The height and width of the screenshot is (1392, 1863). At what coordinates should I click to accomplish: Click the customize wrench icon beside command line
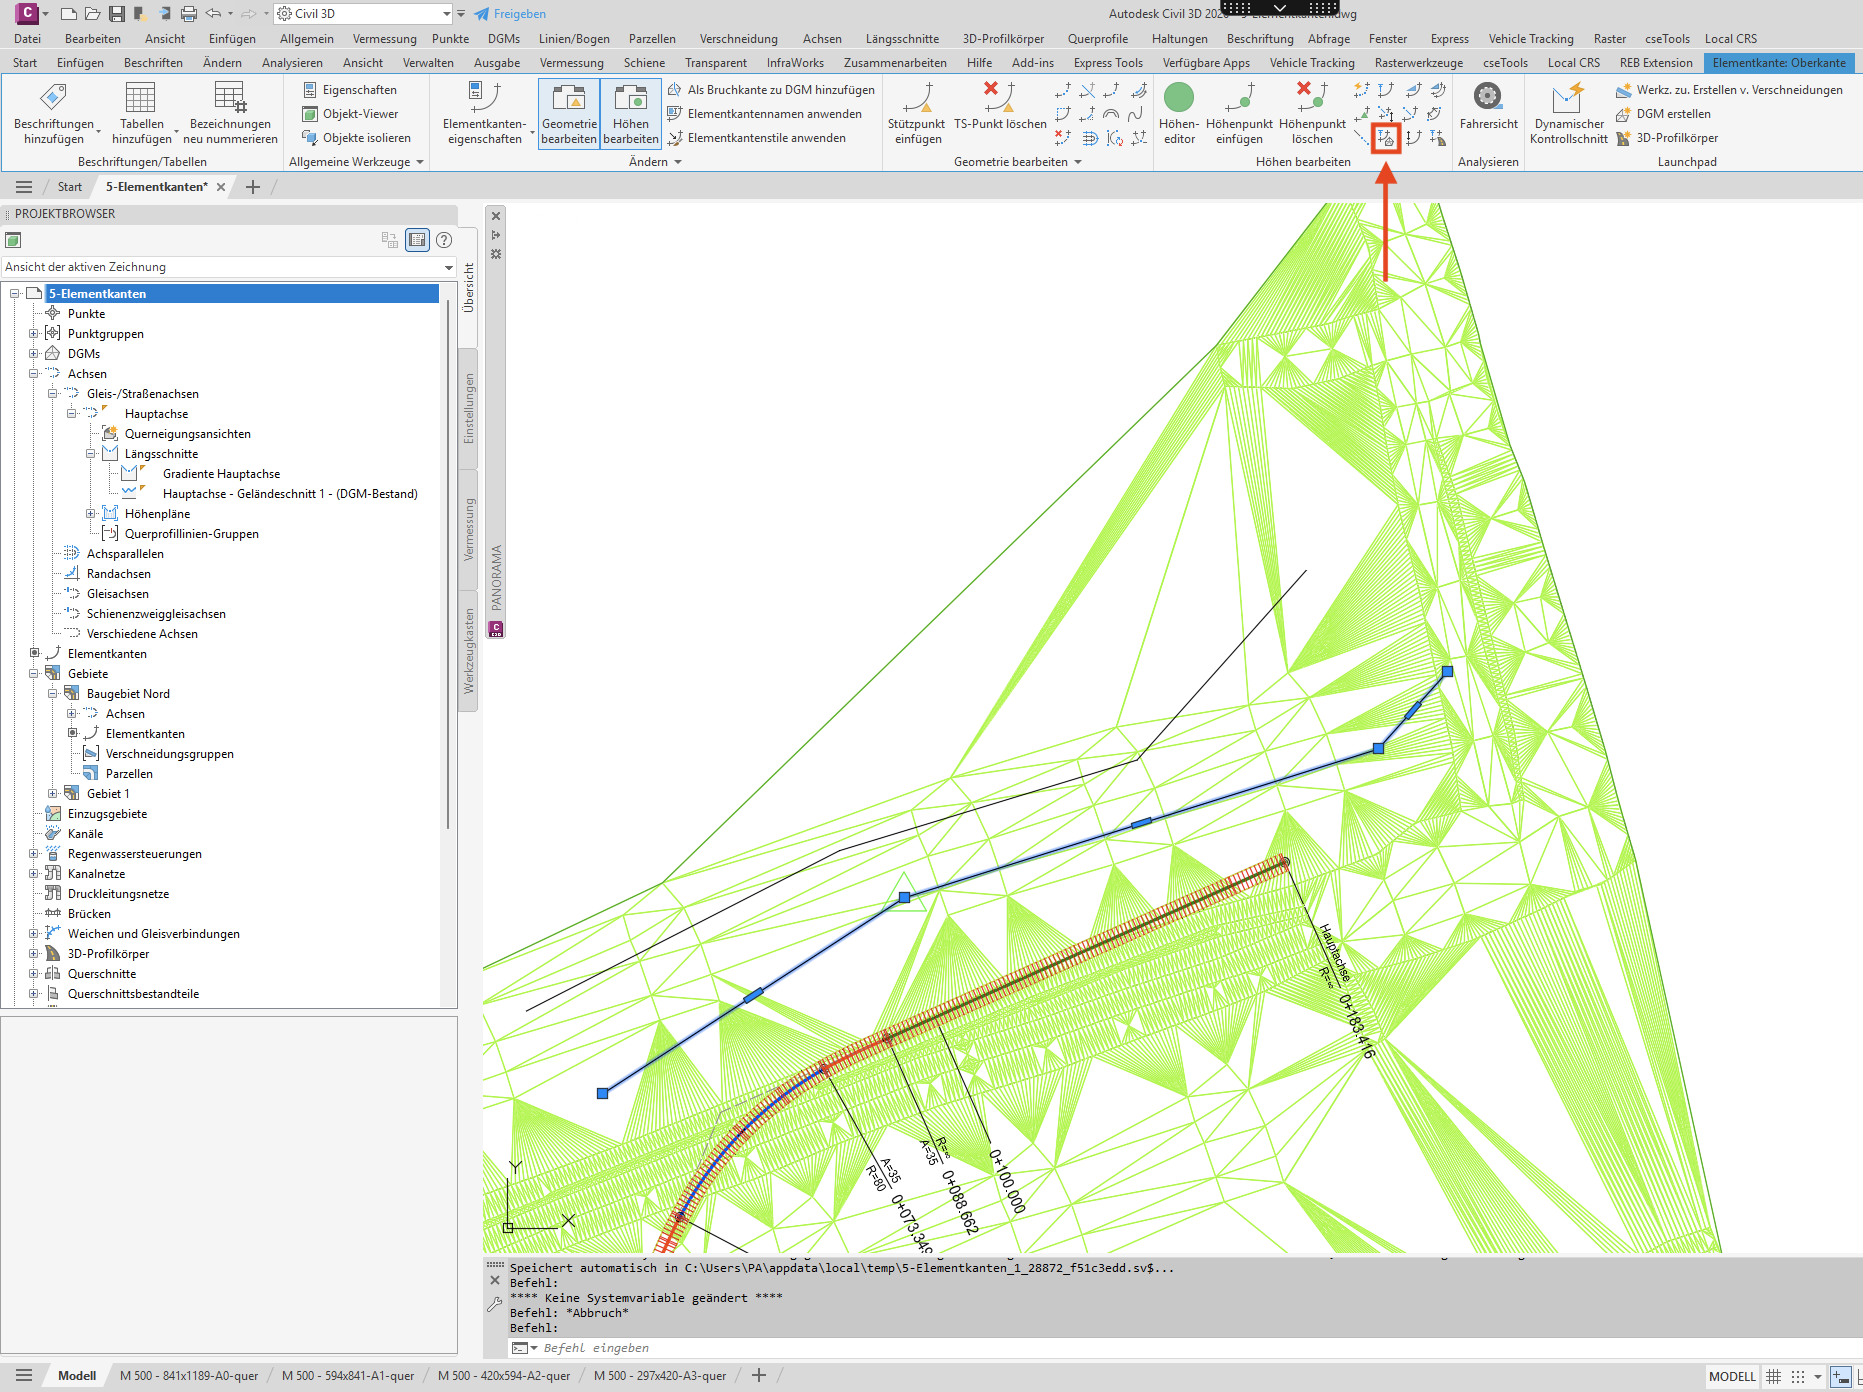pos(494,1304)
